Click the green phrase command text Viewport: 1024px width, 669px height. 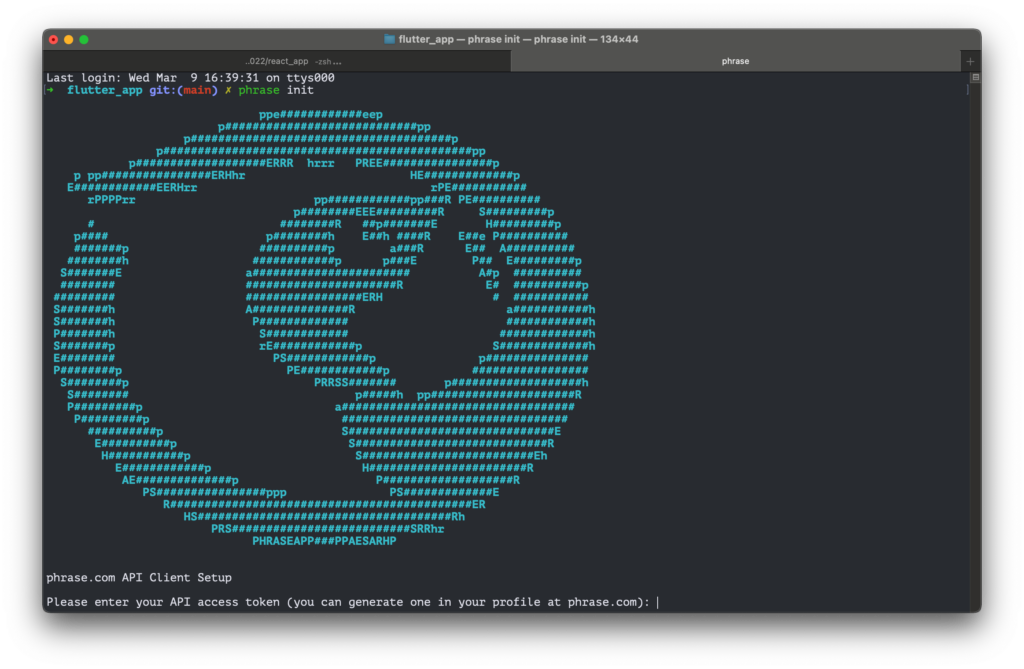258,89
